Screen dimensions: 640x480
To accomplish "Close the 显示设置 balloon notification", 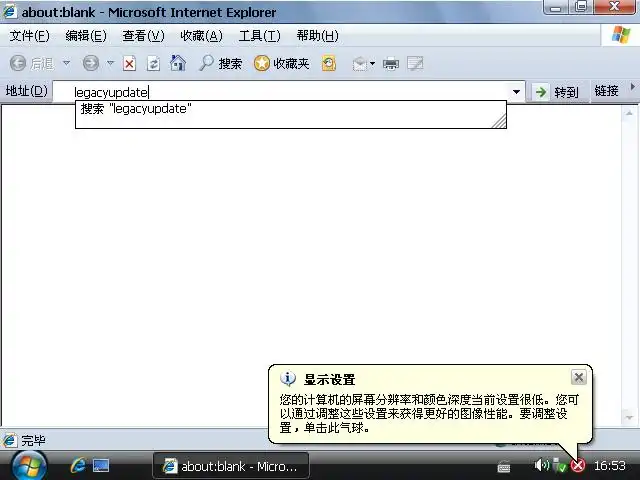I will point(578,378).
